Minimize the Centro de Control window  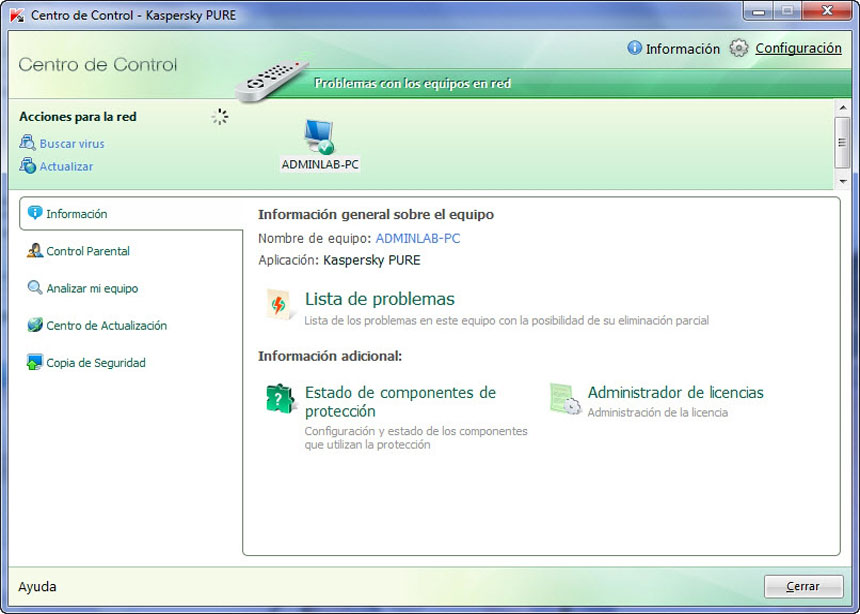click(x=759, y=11)
